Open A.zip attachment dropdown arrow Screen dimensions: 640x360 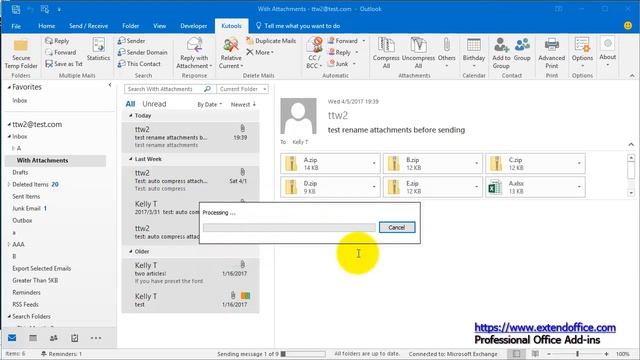pyautogui.click(x=374, y=163)
